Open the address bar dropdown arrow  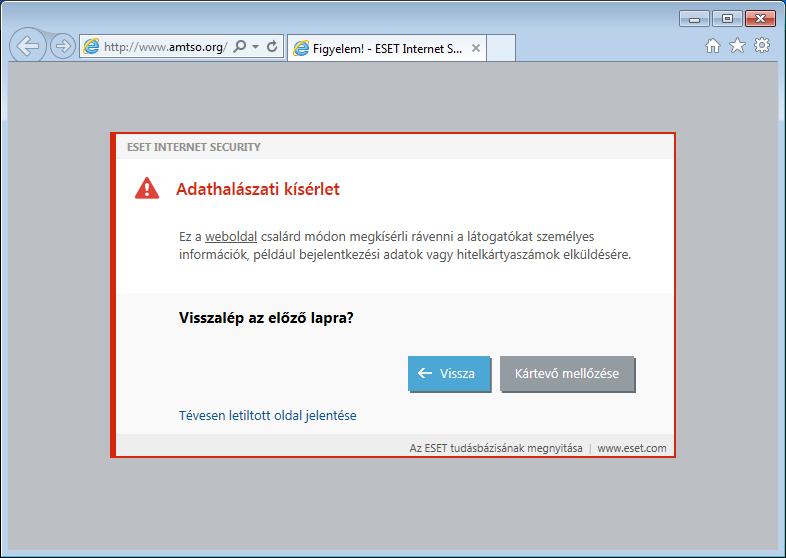pos(256,47)
